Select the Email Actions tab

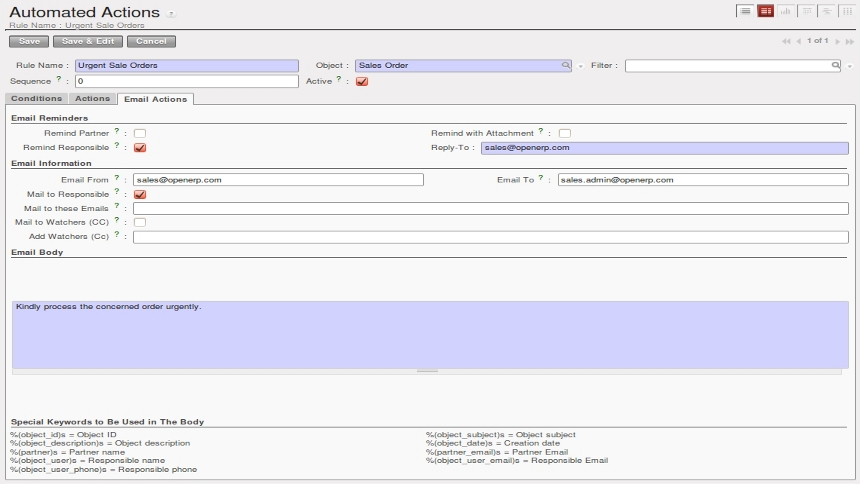pos(155,99)
